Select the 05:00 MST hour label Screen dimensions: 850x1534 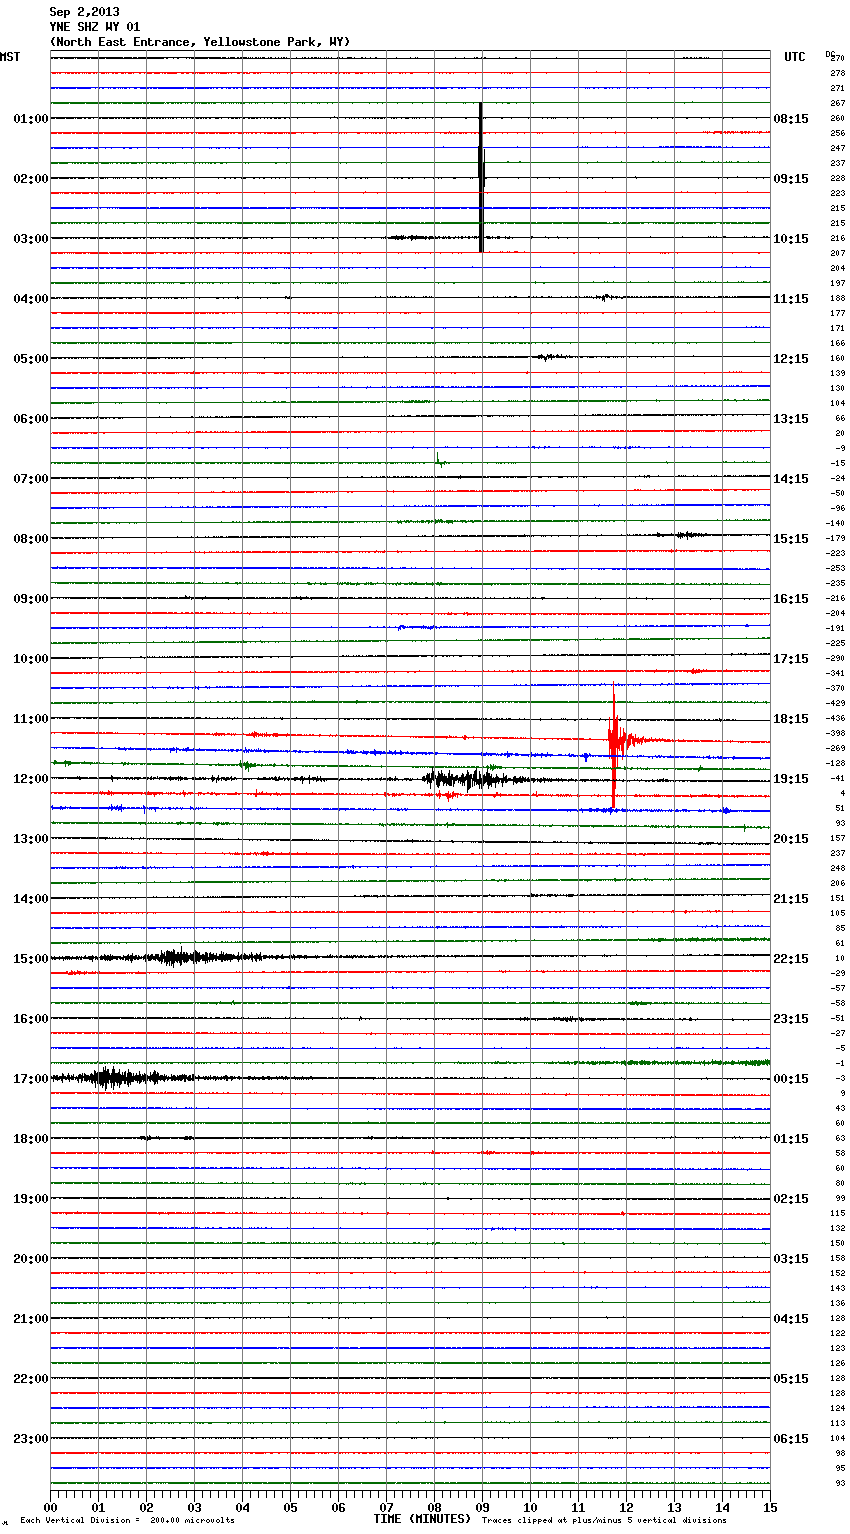(31, 359)
